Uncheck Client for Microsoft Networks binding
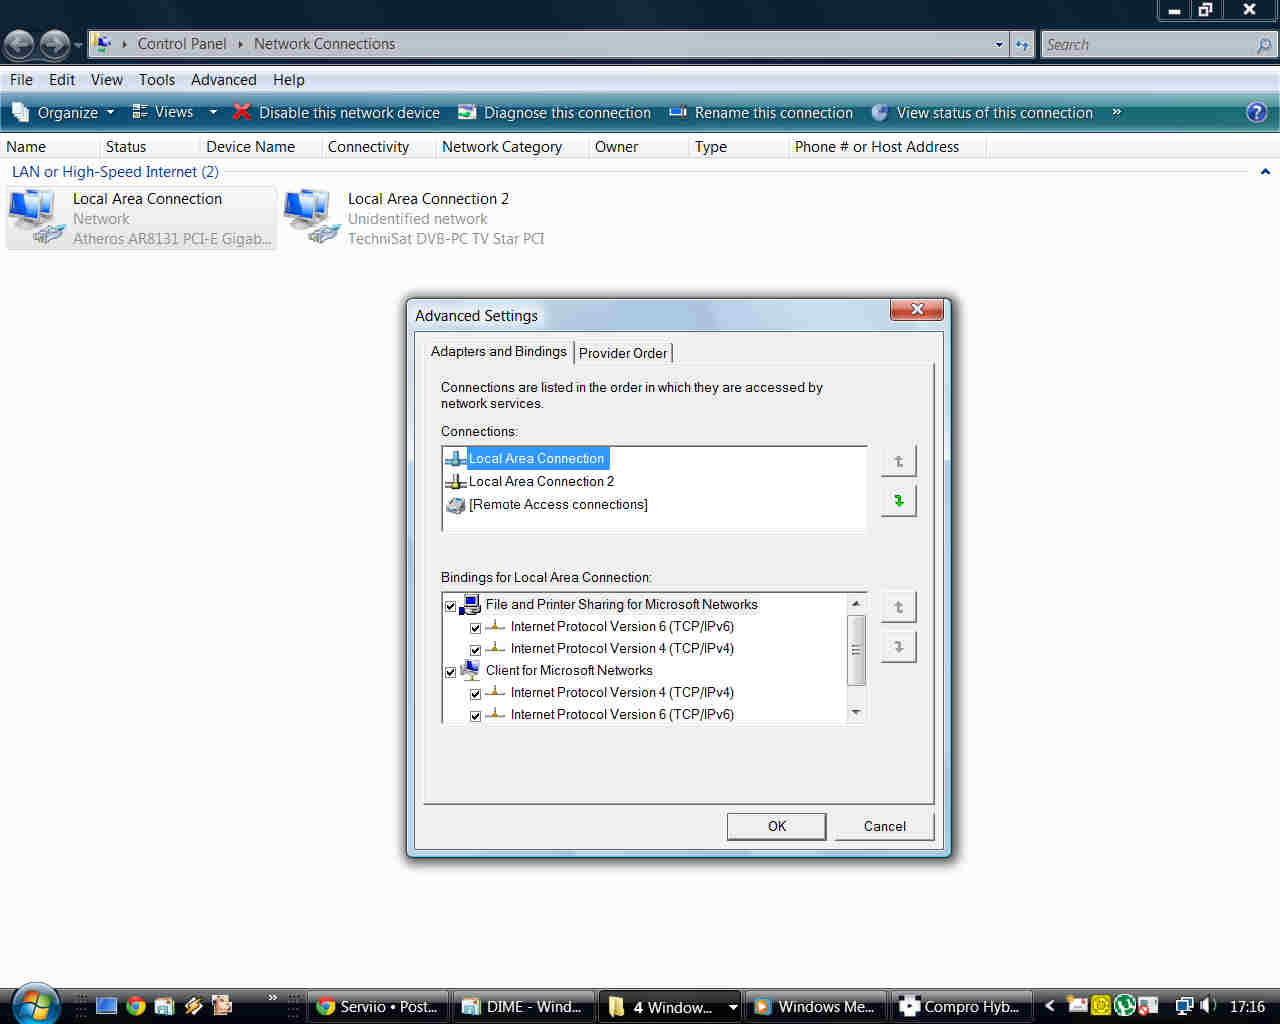1280x1024 pixels. coord(450,672)
